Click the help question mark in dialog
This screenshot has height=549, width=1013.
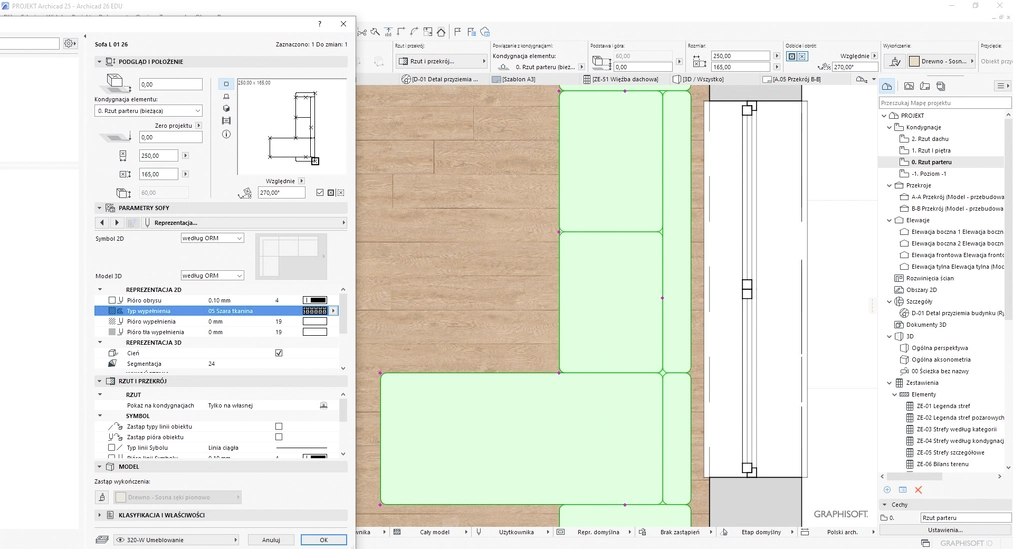click(x=319, y=24)
